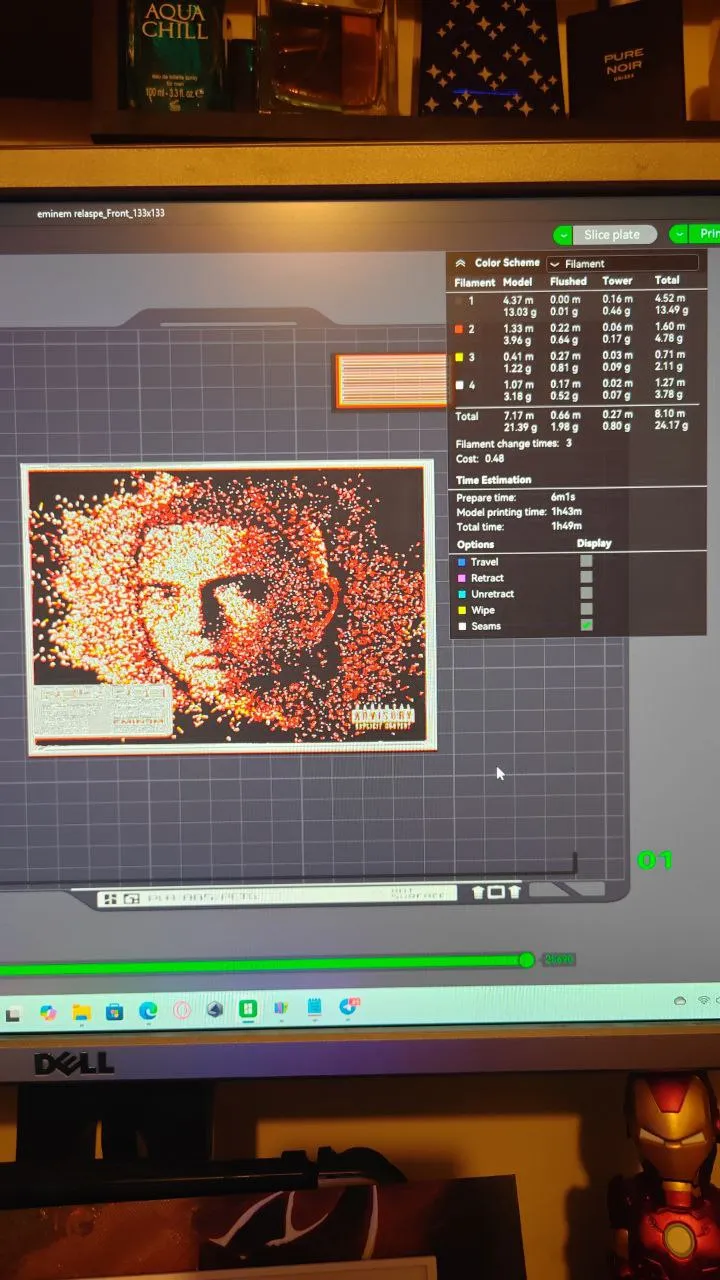720x1280 pixels.
Task: Click the green layer slider handle
Action: click(527, 960)
